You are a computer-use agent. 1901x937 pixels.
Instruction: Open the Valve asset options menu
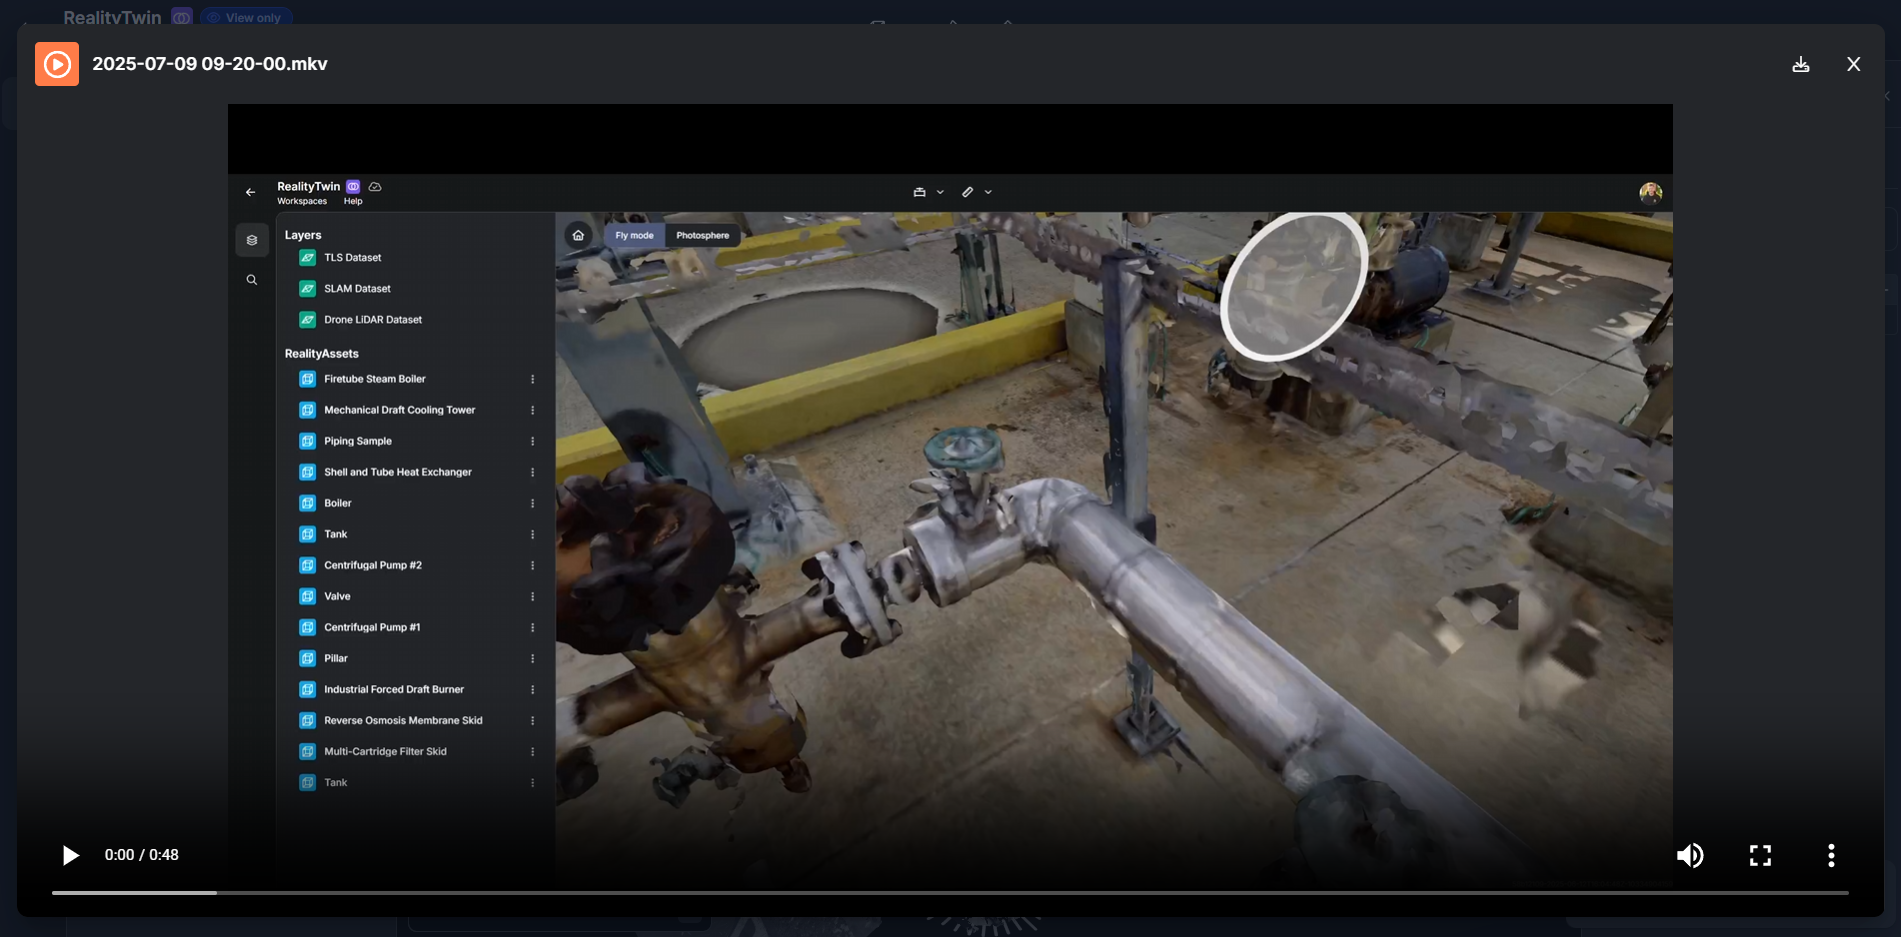point(532,596)
